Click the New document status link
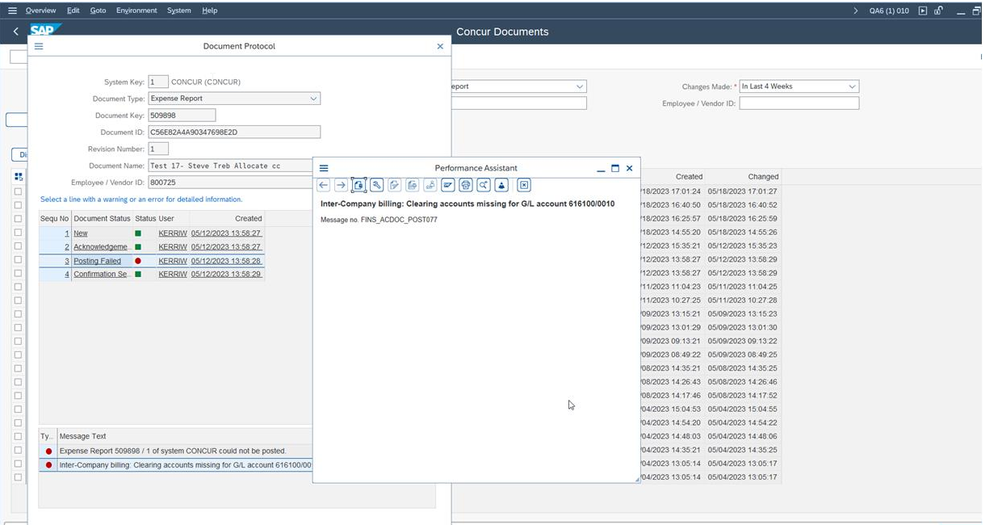Screen dimensions: 998x525 [81, 234]
